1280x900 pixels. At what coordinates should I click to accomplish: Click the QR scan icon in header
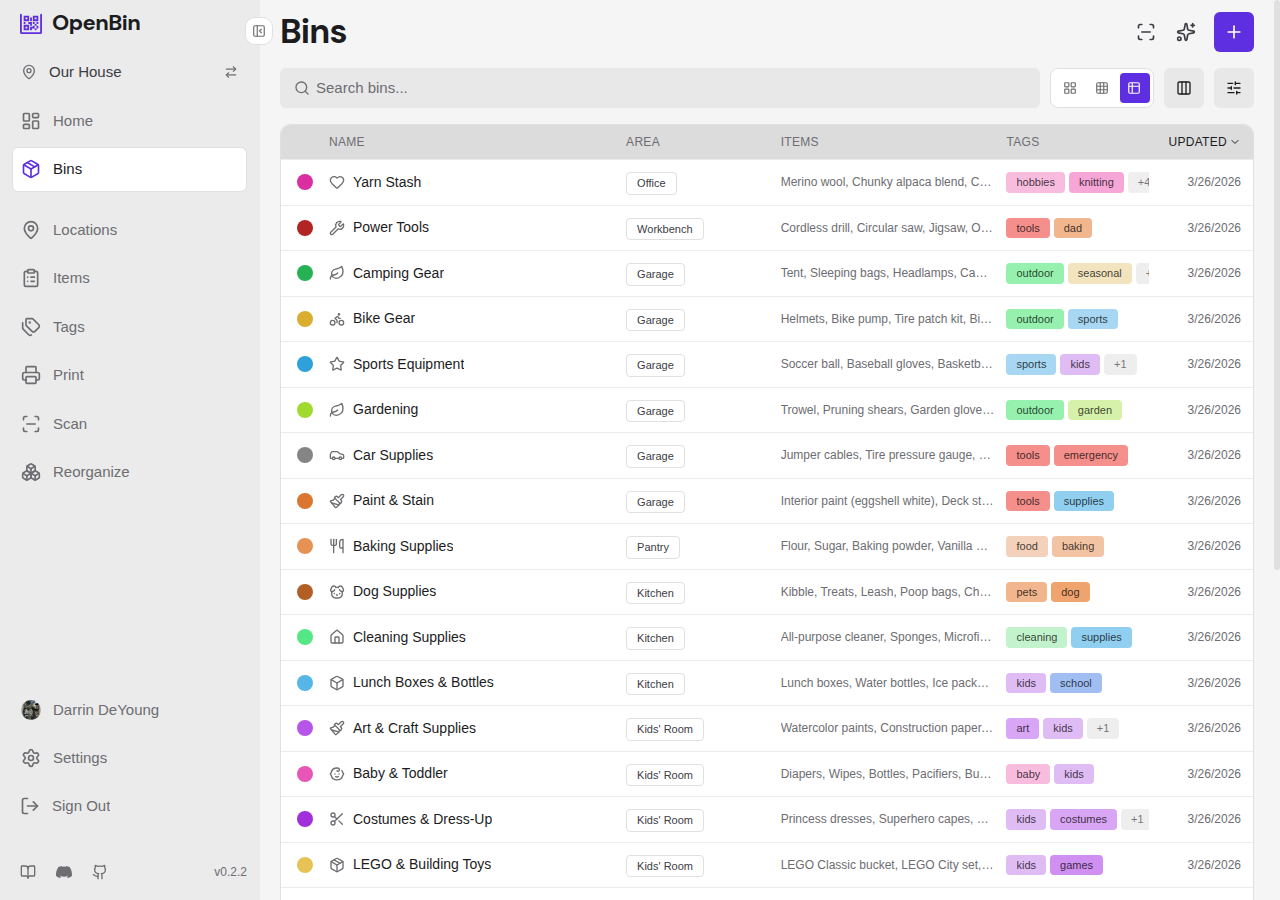(1146, 32)
